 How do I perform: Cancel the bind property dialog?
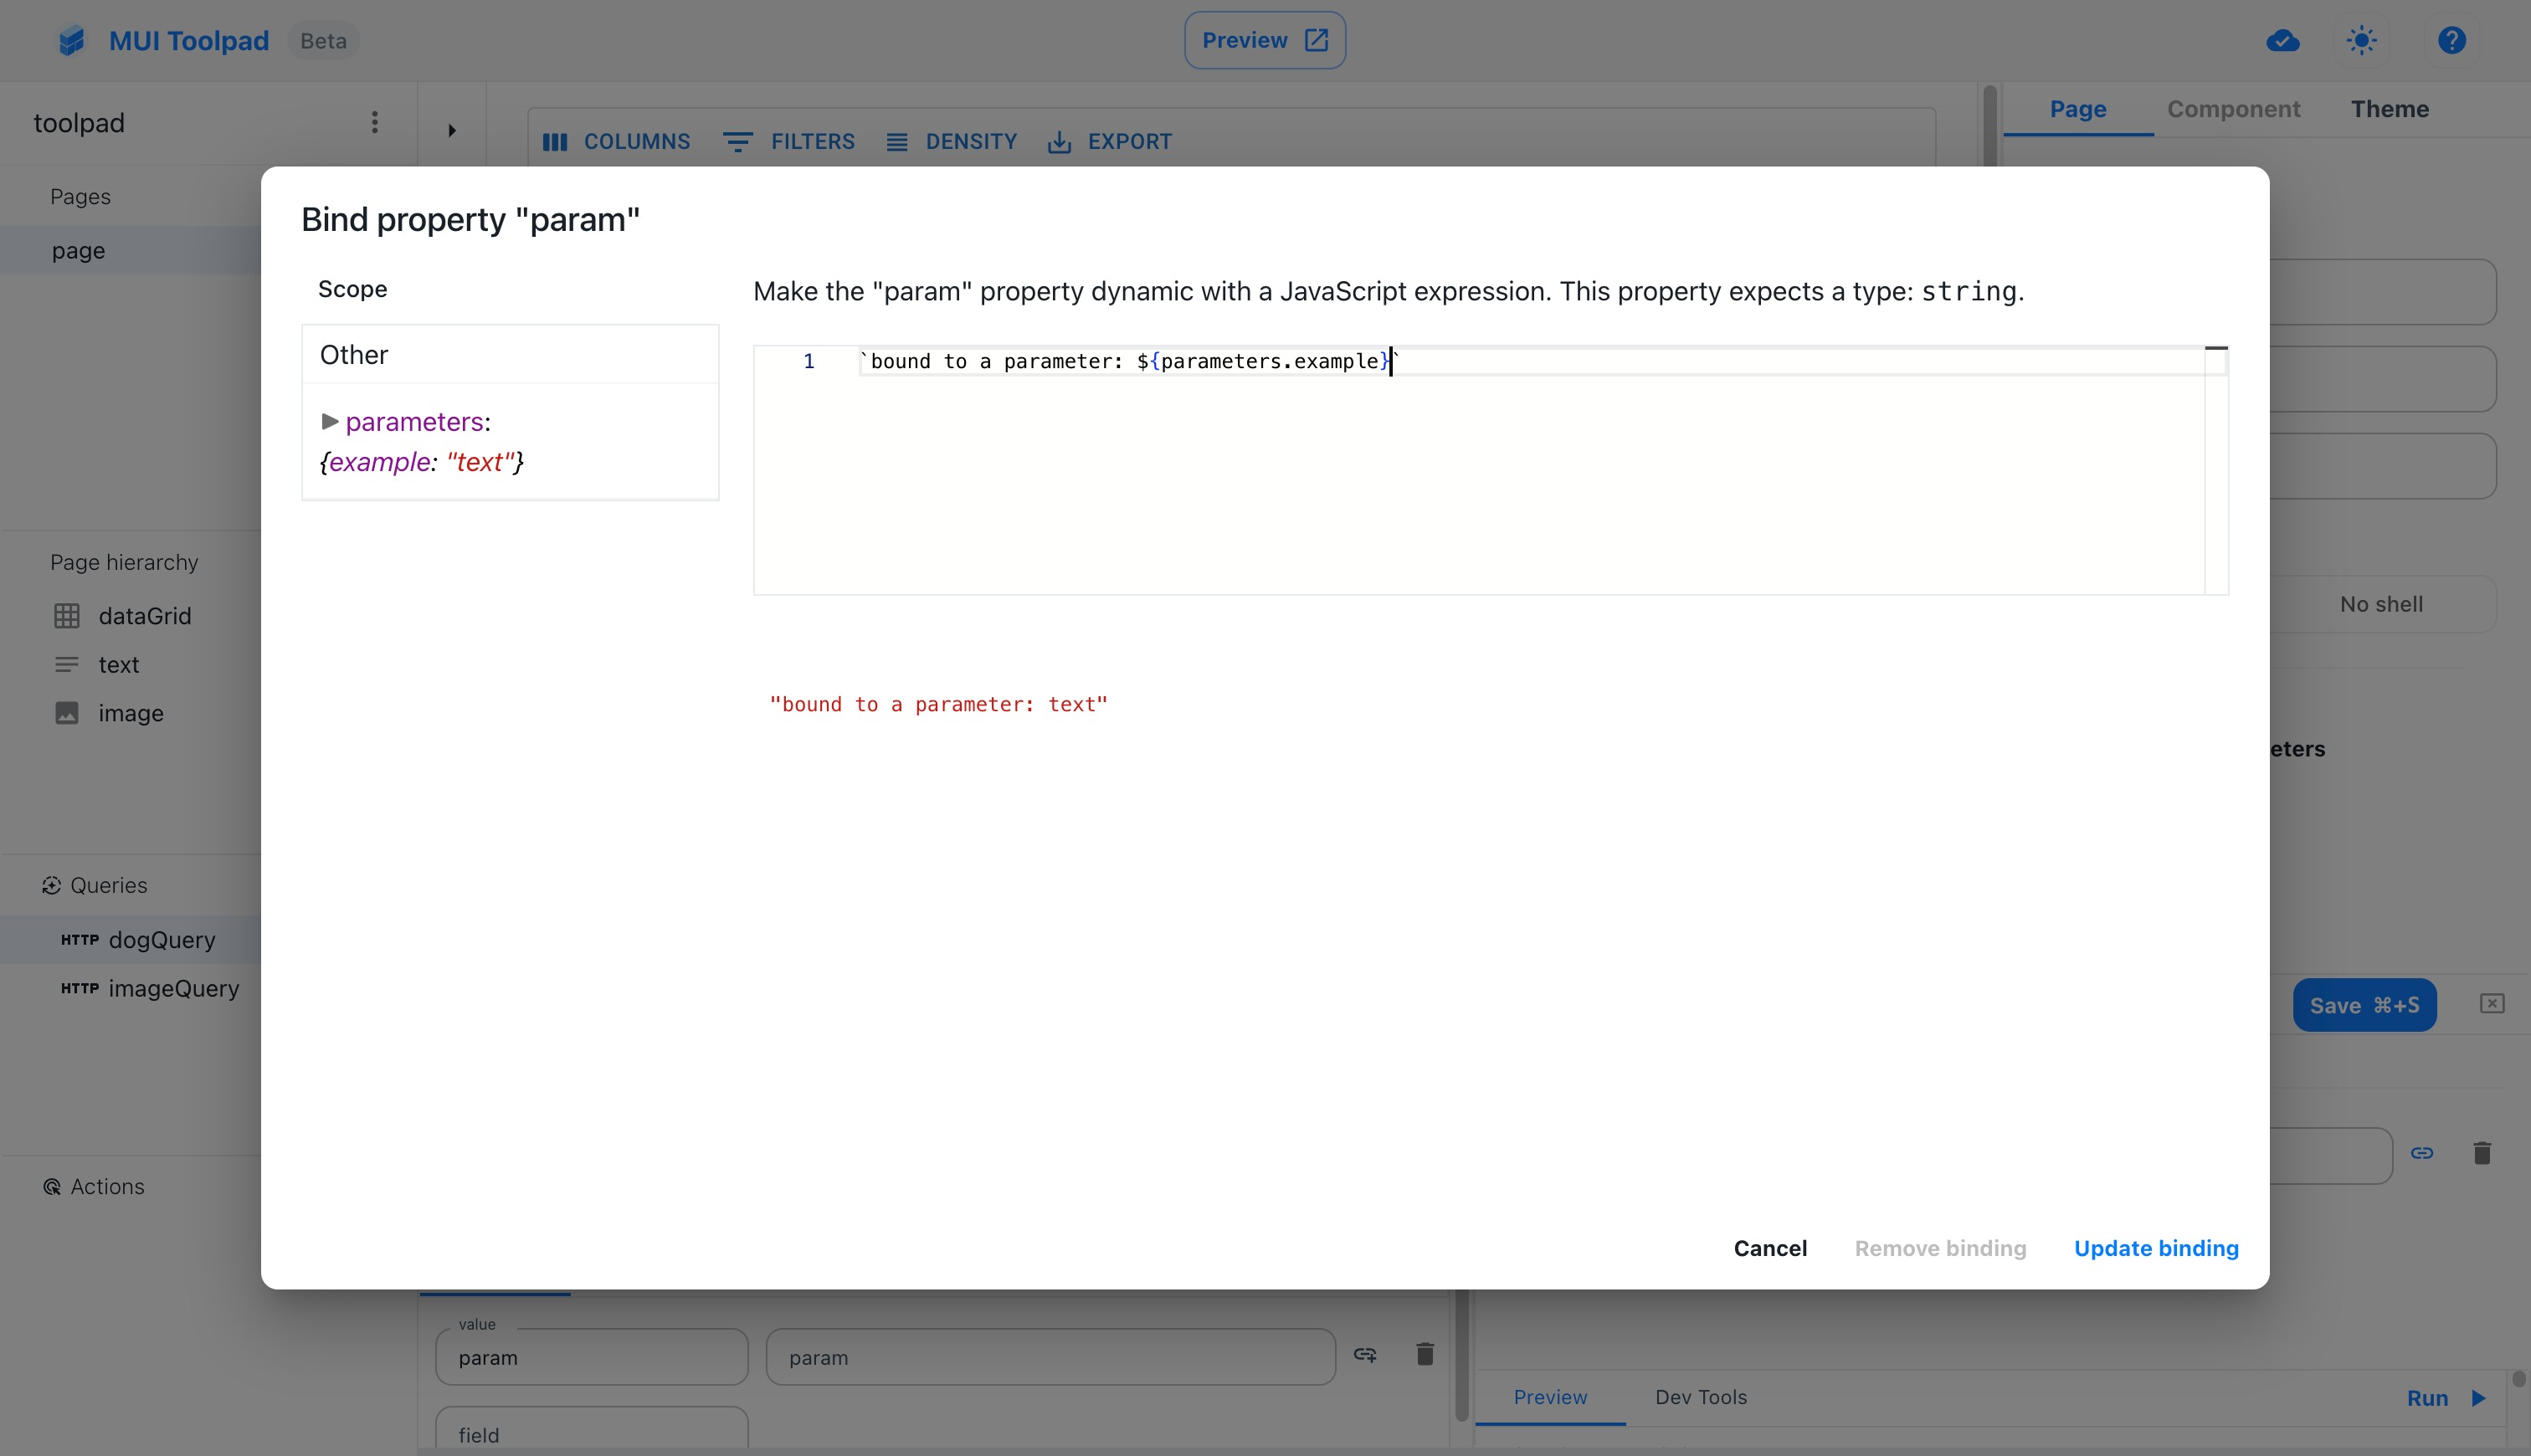1770,1248
